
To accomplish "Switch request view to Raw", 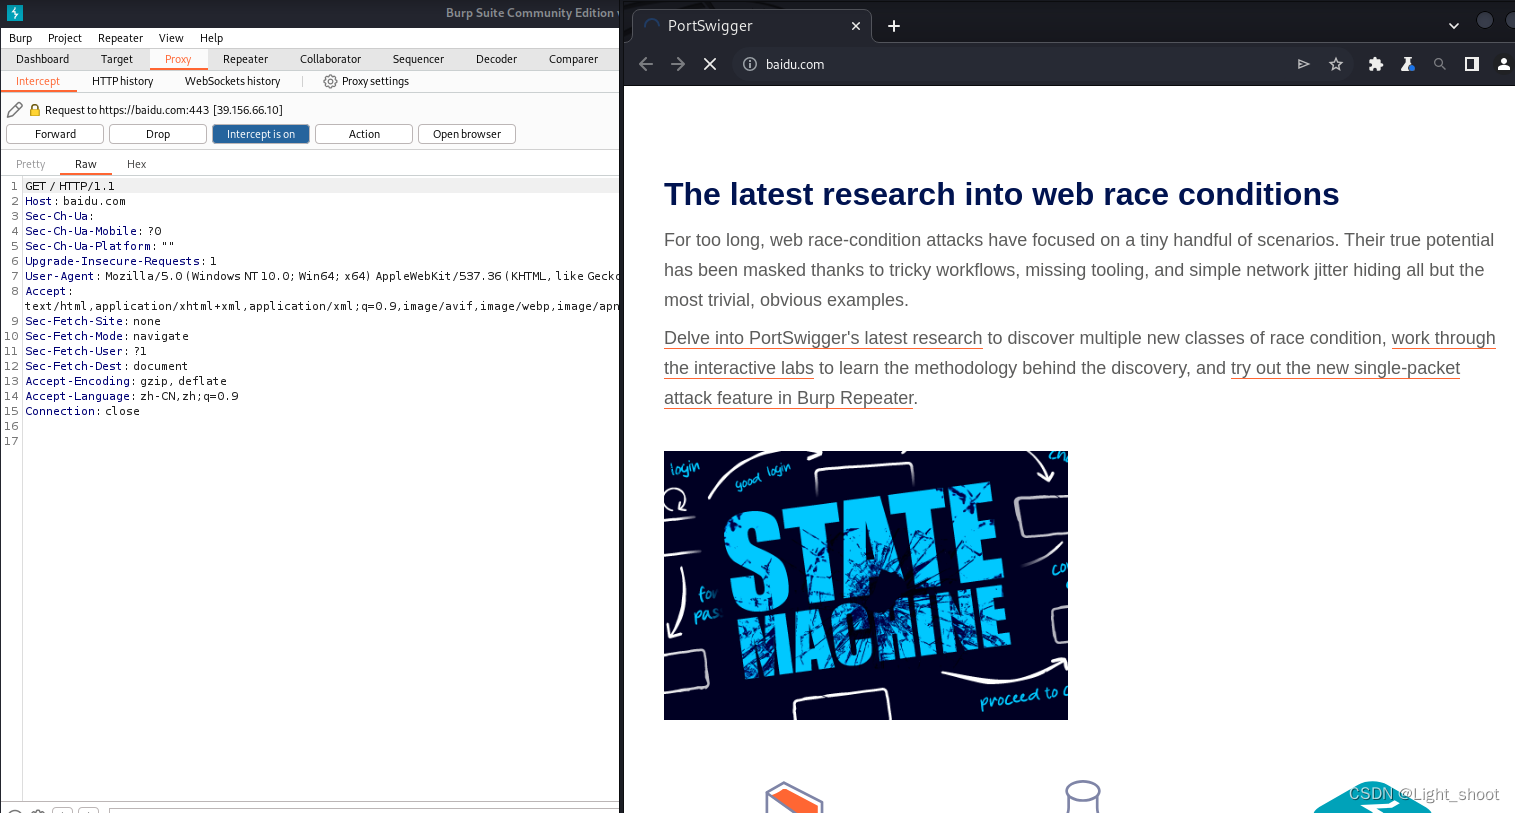I will tap(86, 164).
